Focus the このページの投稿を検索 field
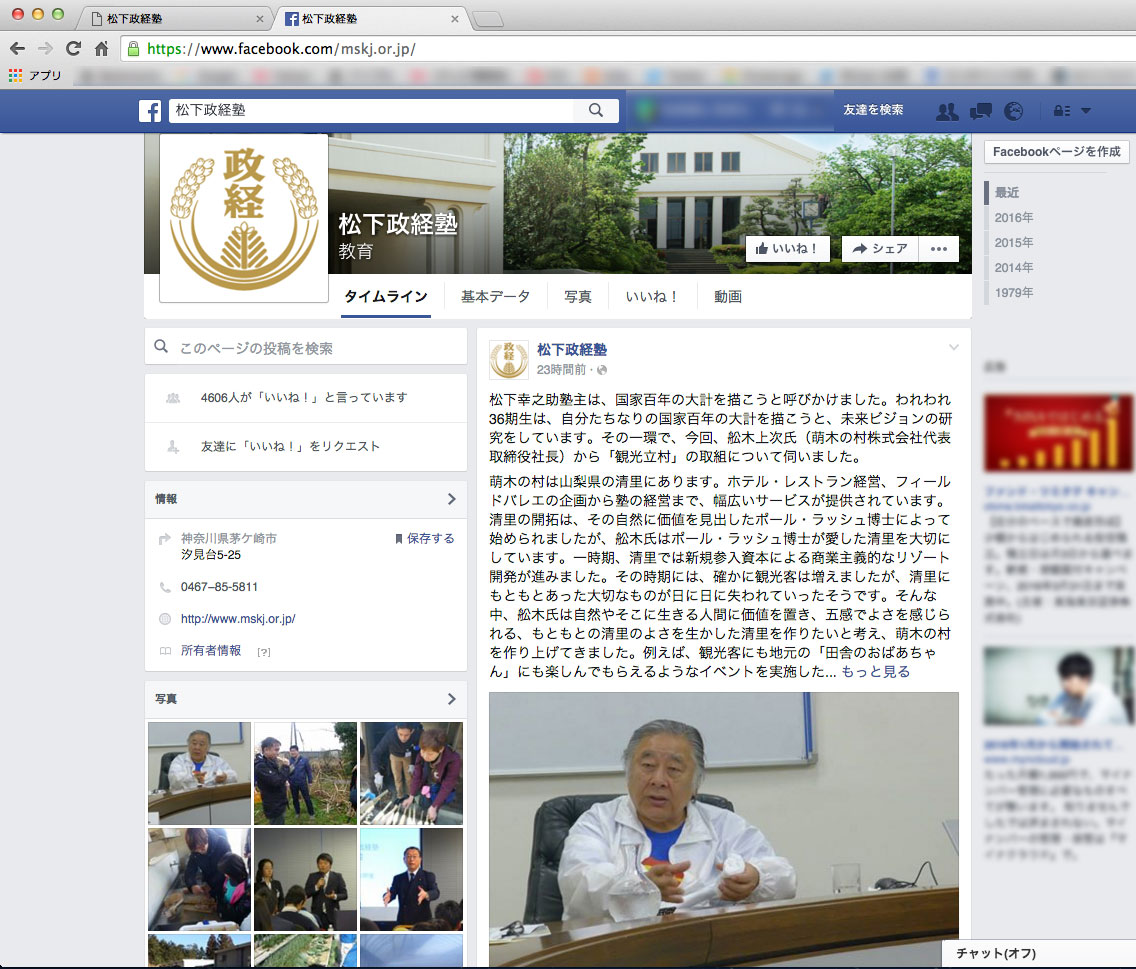The width and height of the screenshot is (1136, 969). (x=306, y=347)
